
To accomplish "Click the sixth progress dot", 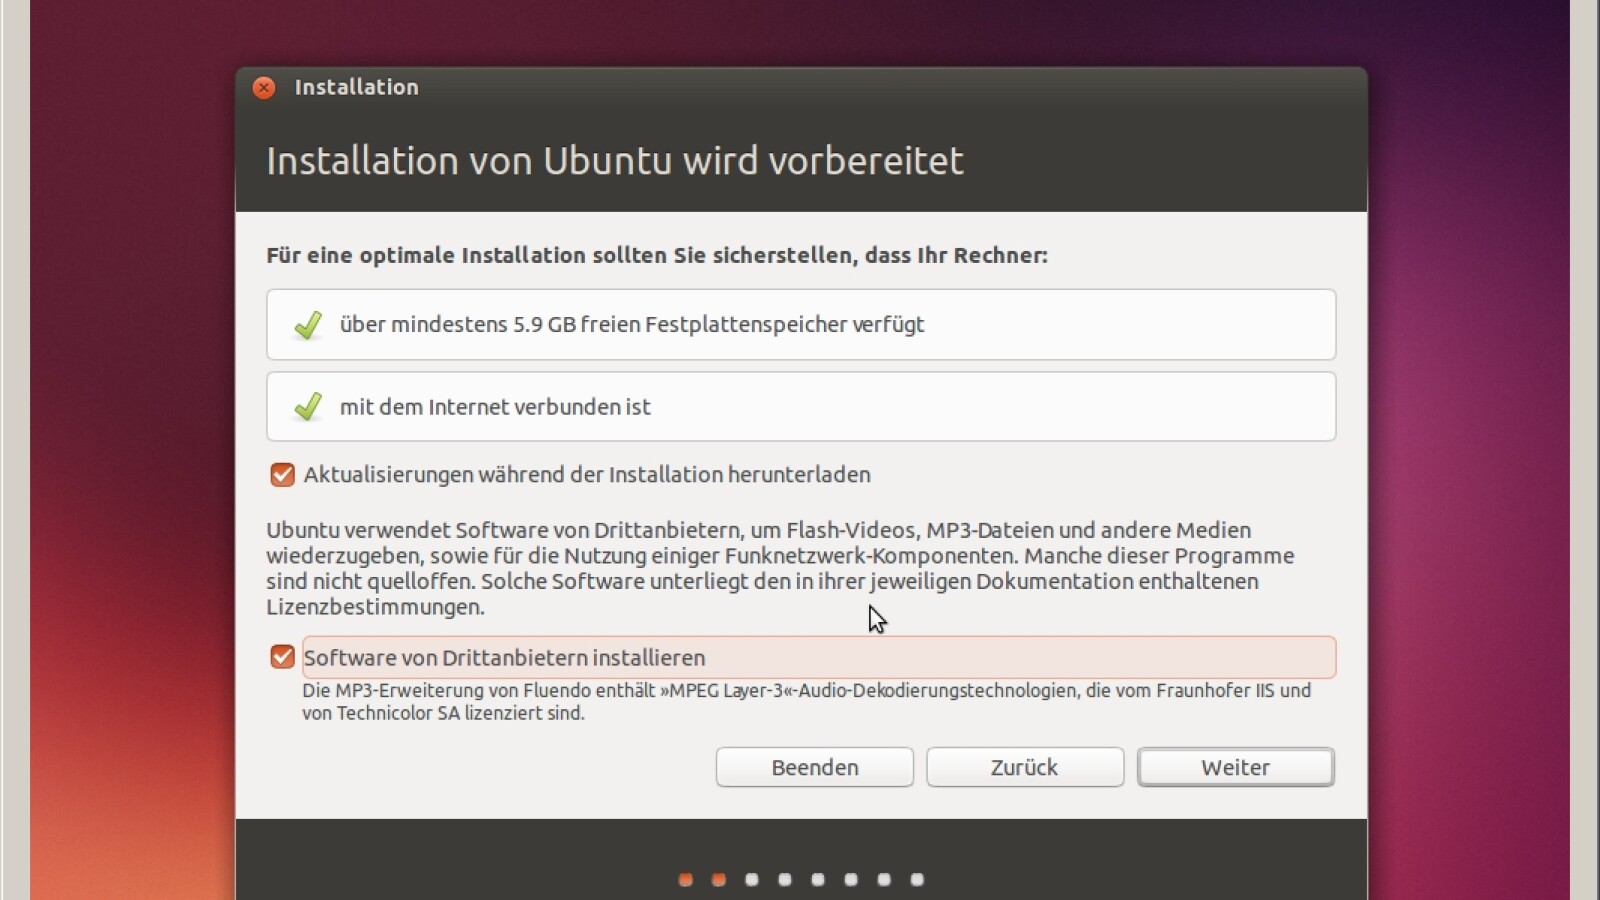I will coord(851,880).
